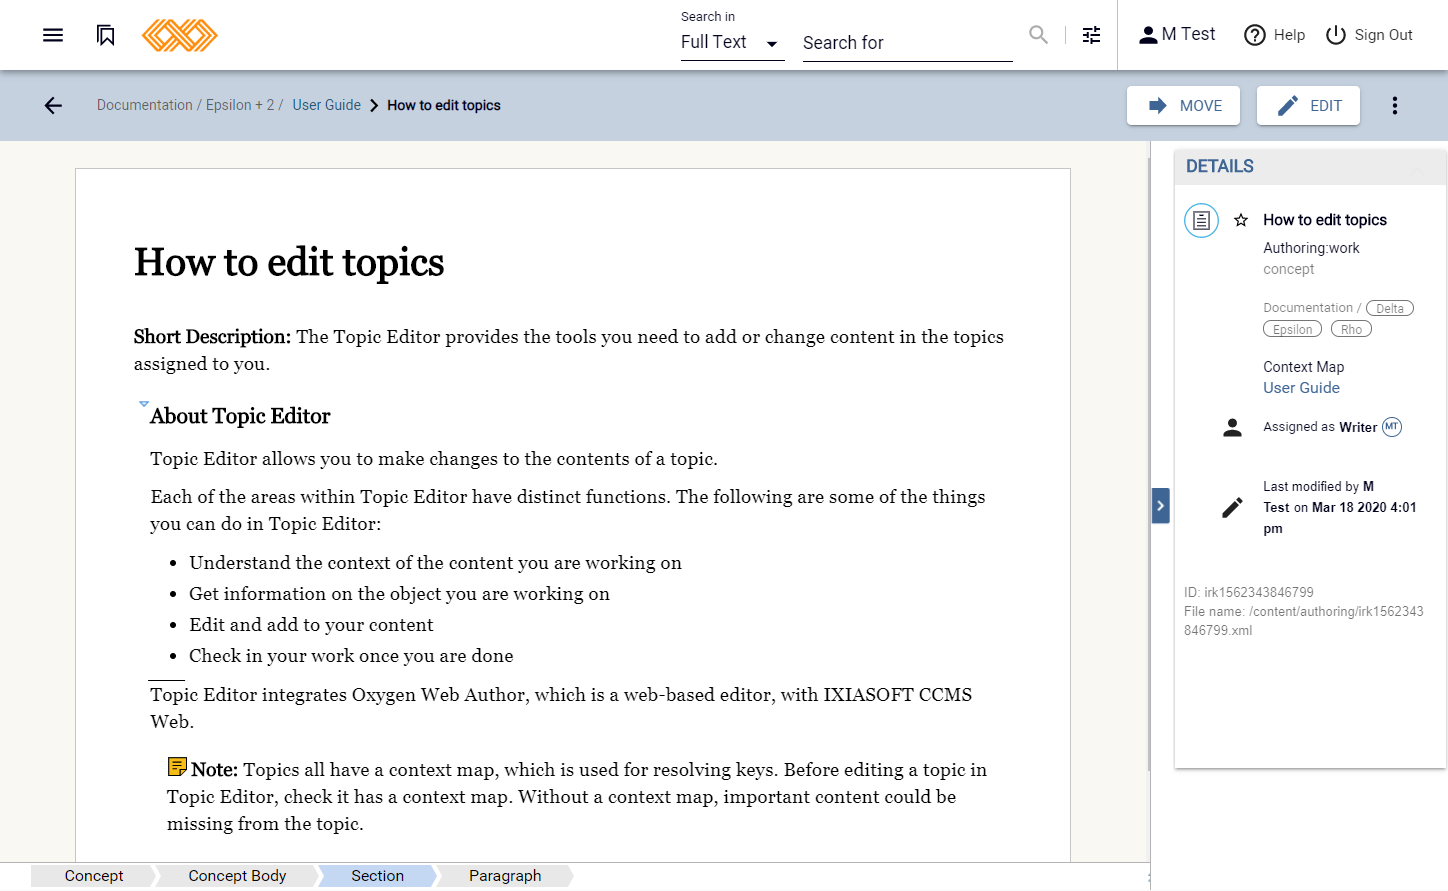Screen dimensions: 1448x891
Task: Click 'Edit and add to your content' bullet
Action: 311,625
